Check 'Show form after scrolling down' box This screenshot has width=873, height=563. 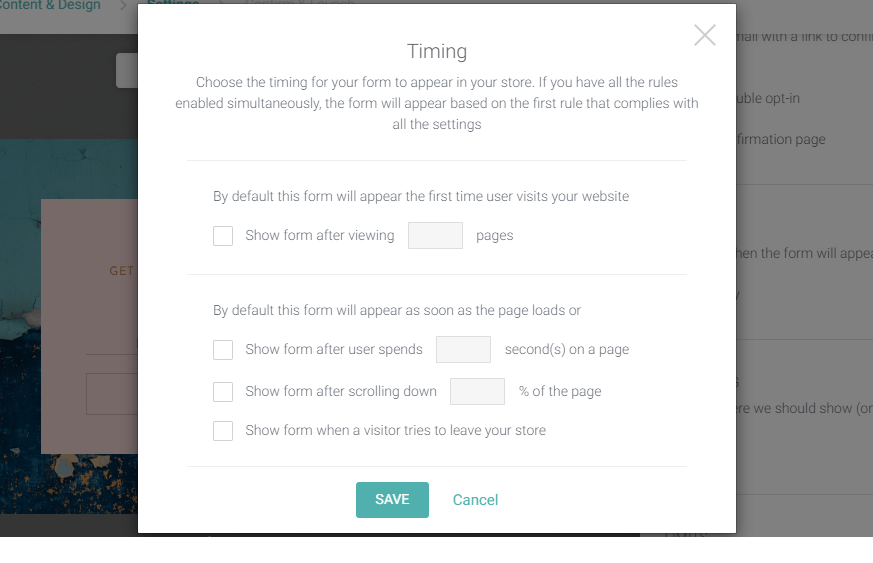(x=223, y=391)
